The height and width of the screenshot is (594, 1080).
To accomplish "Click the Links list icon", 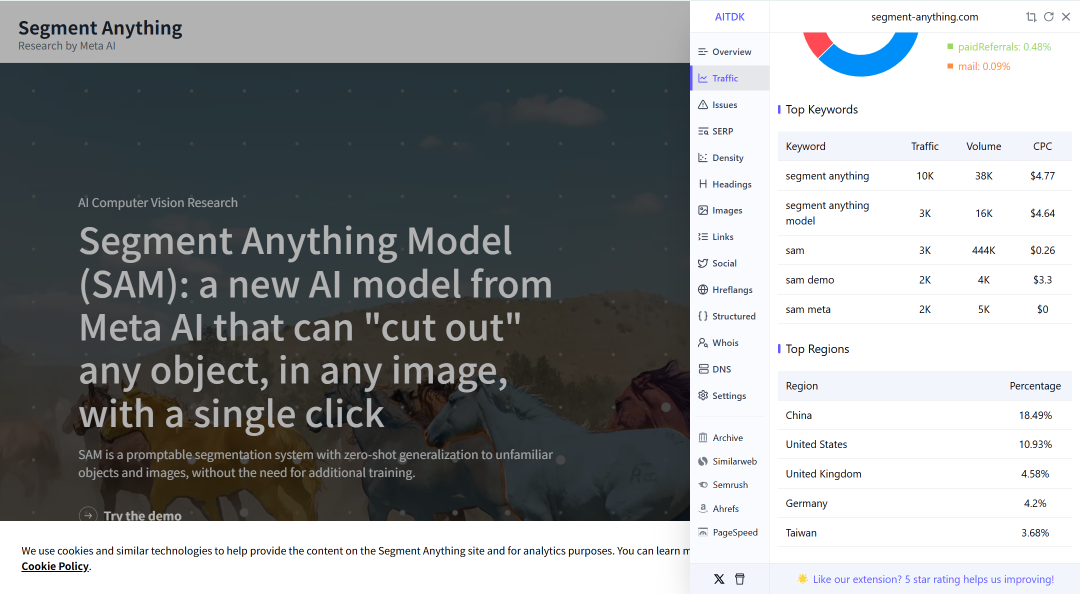I will coord(703,236).
